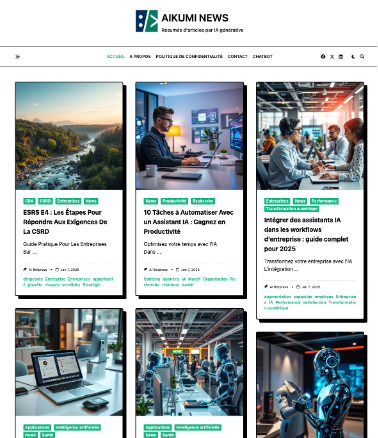The image size is (378, 438).
Task: Click the date on ESRS E4 card
Action: 69,270
